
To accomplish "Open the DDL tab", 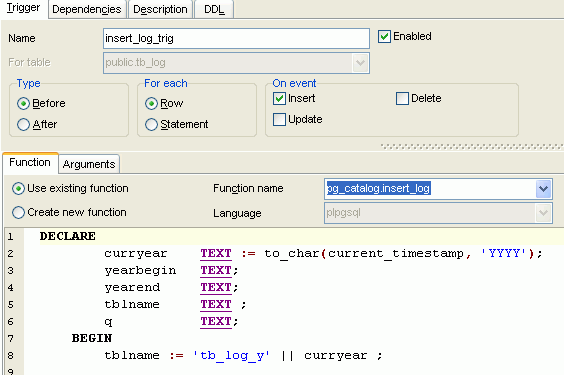I will click(x=214, y=9).
